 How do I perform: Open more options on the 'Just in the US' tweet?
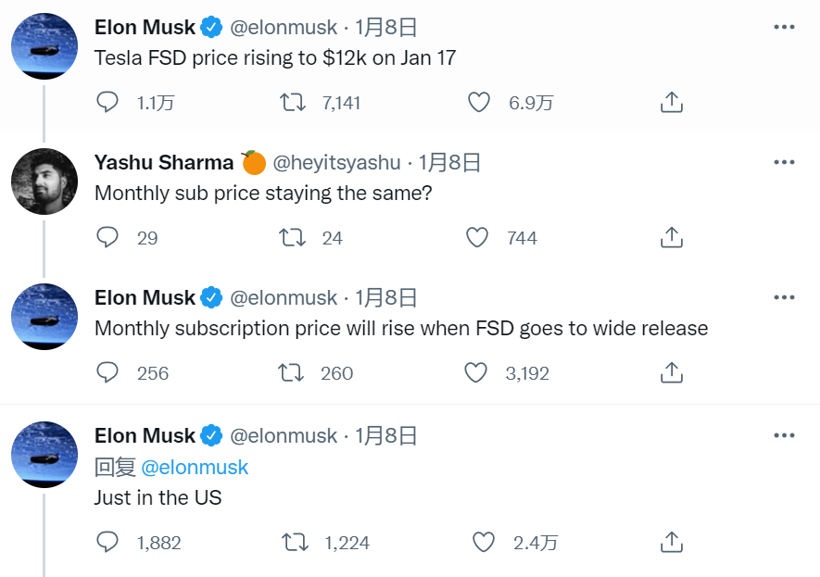(x=784, y=435)
